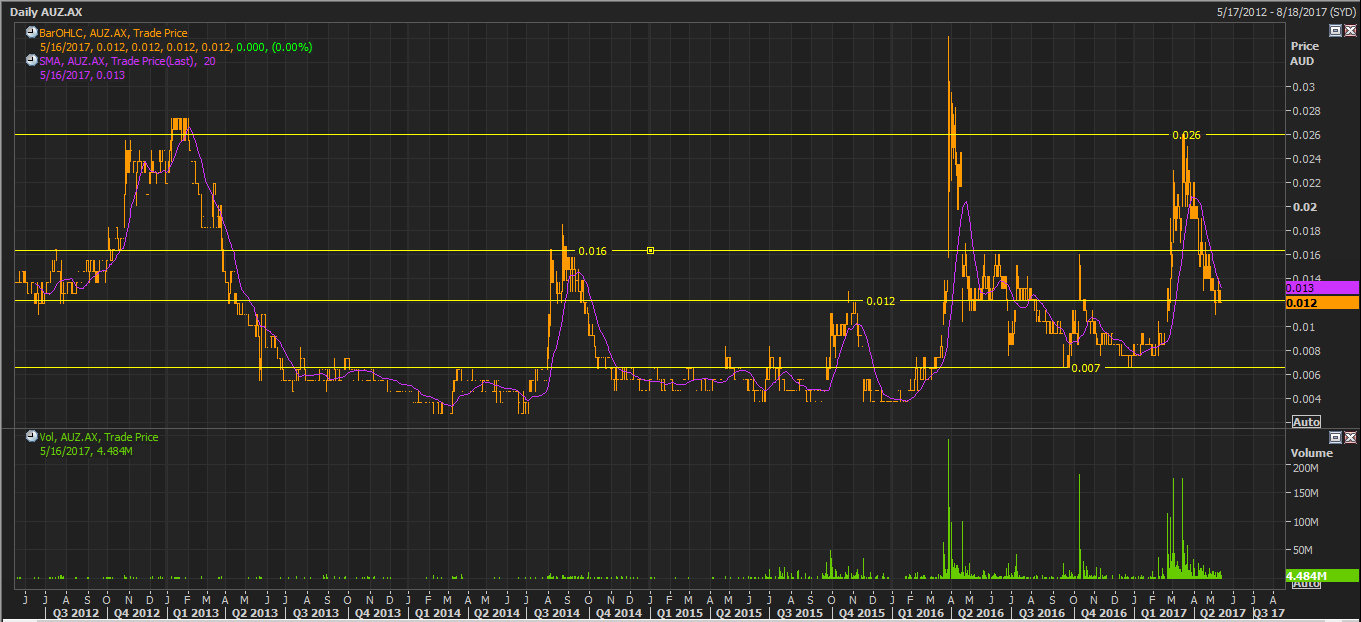
Task: Toggle Auto scale on the price axis
Action: tap(1306, 422)
